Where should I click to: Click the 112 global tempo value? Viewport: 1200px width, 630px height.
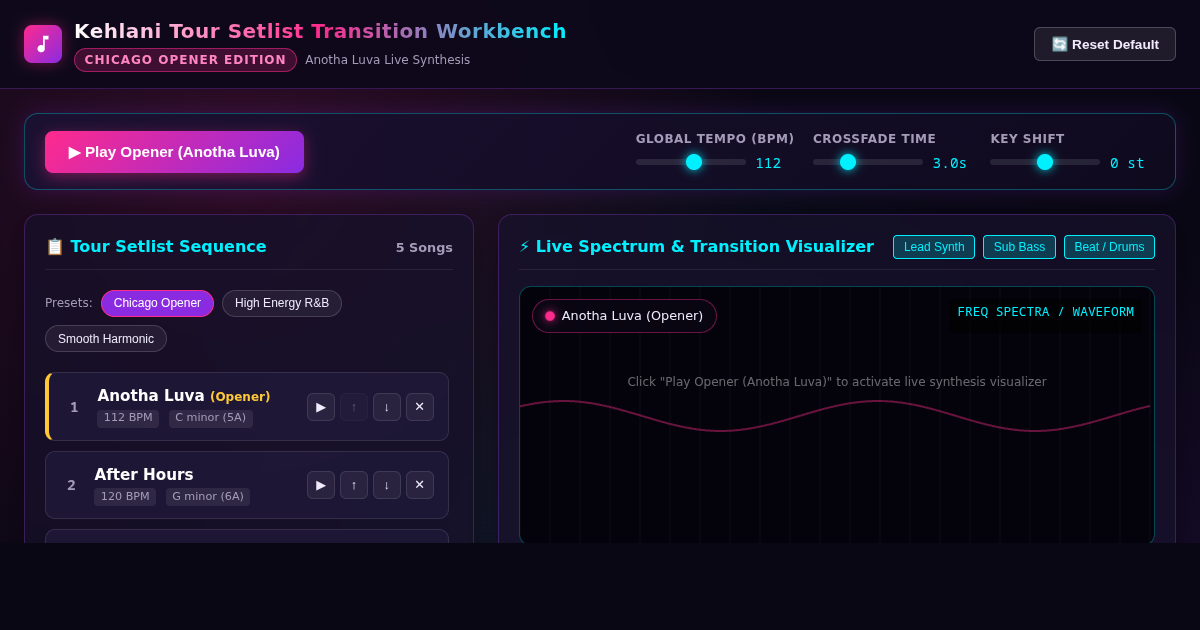coord(768,163)
